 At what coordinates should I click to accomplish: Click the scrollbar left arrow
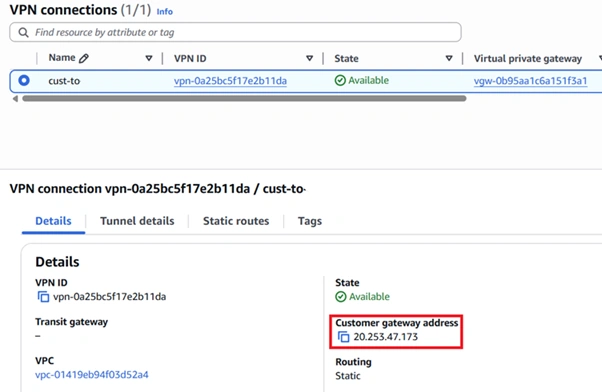click(x=15, y=99)
